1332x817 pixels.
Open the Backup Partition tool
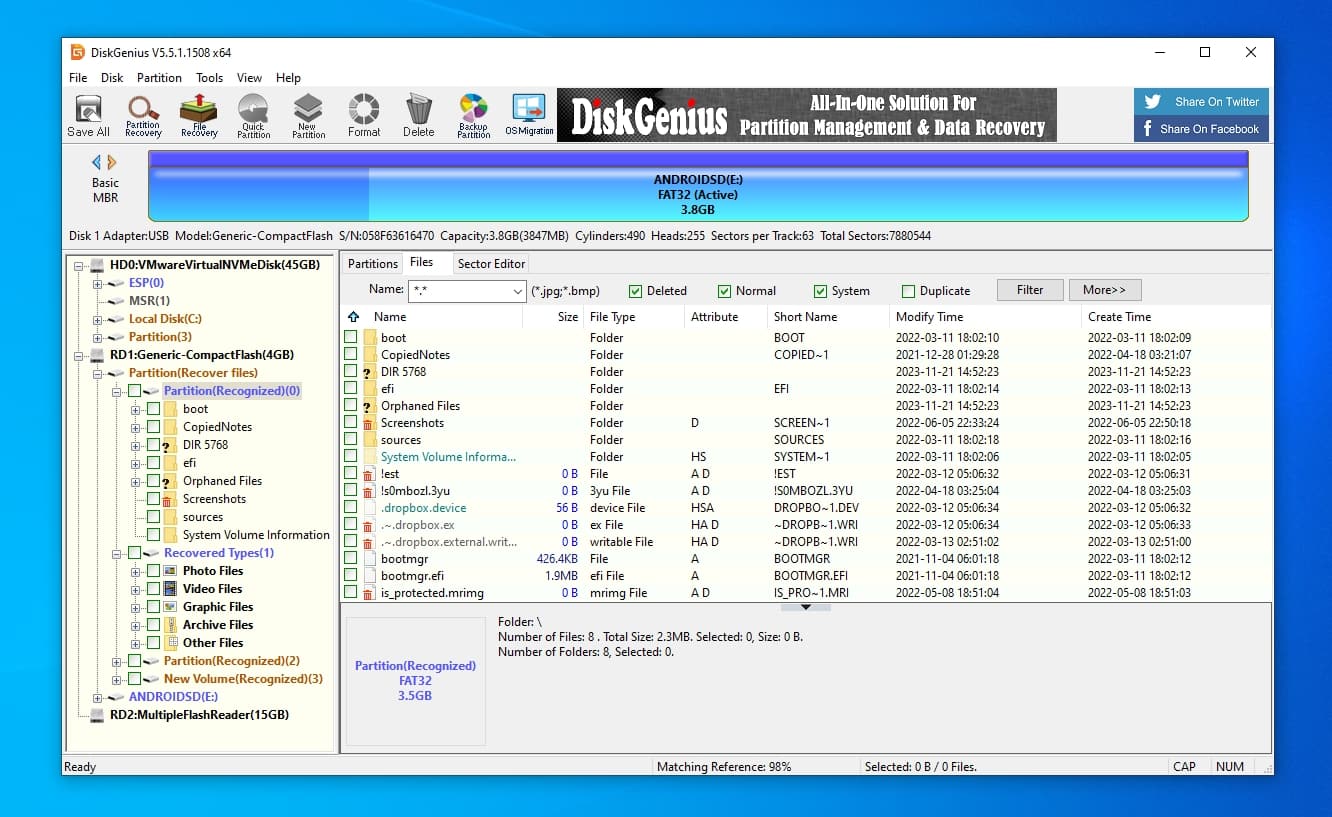click(x=473, y=115)
